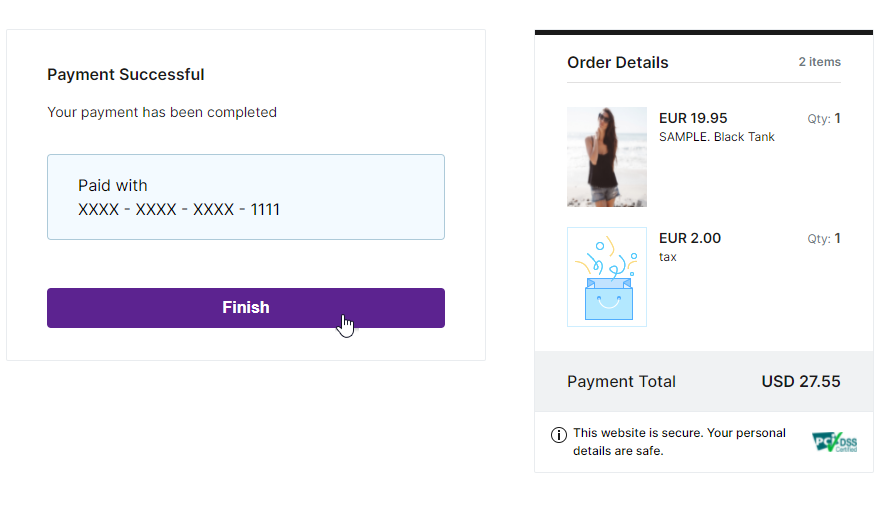Image resolution: width=884 pixels, height=510 pixels.
Task: Click the info icon beside the security notice
Action: pos(559,435)
